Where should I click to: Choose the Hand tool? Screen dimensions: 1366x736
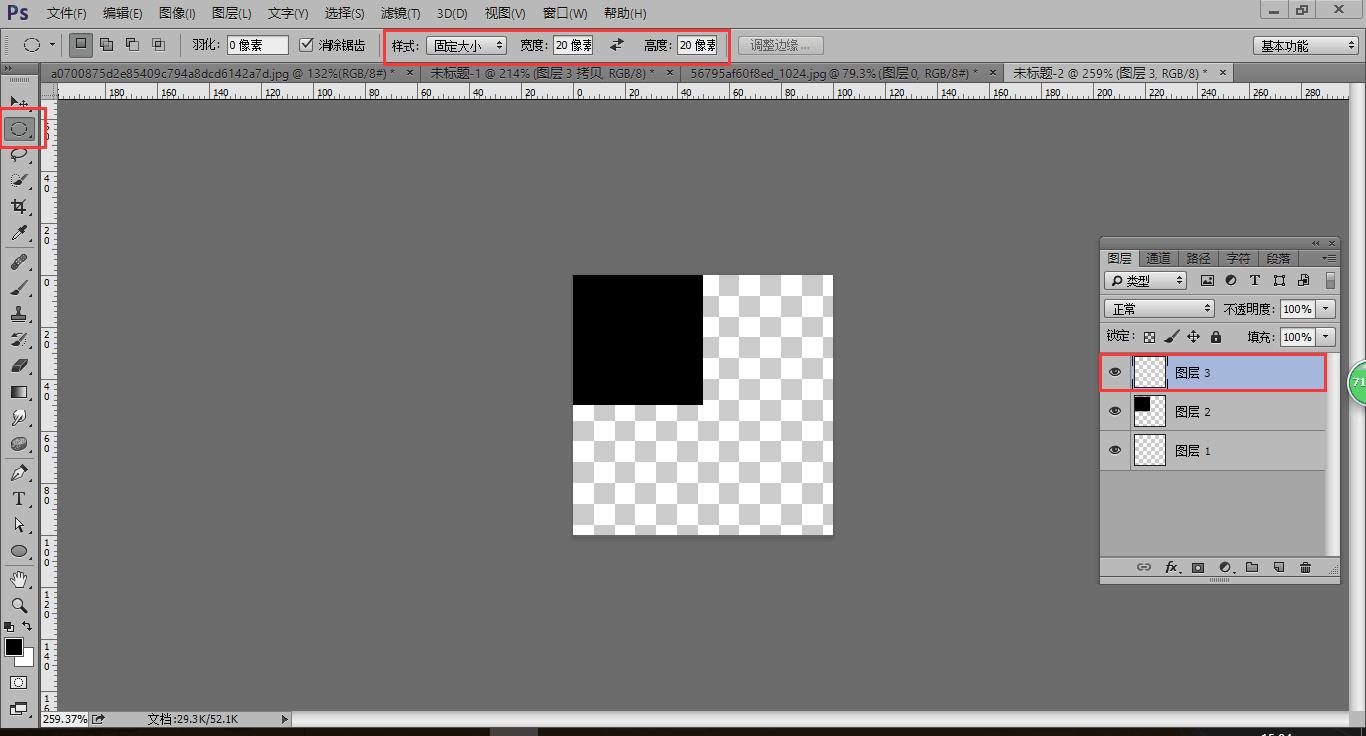19,579
